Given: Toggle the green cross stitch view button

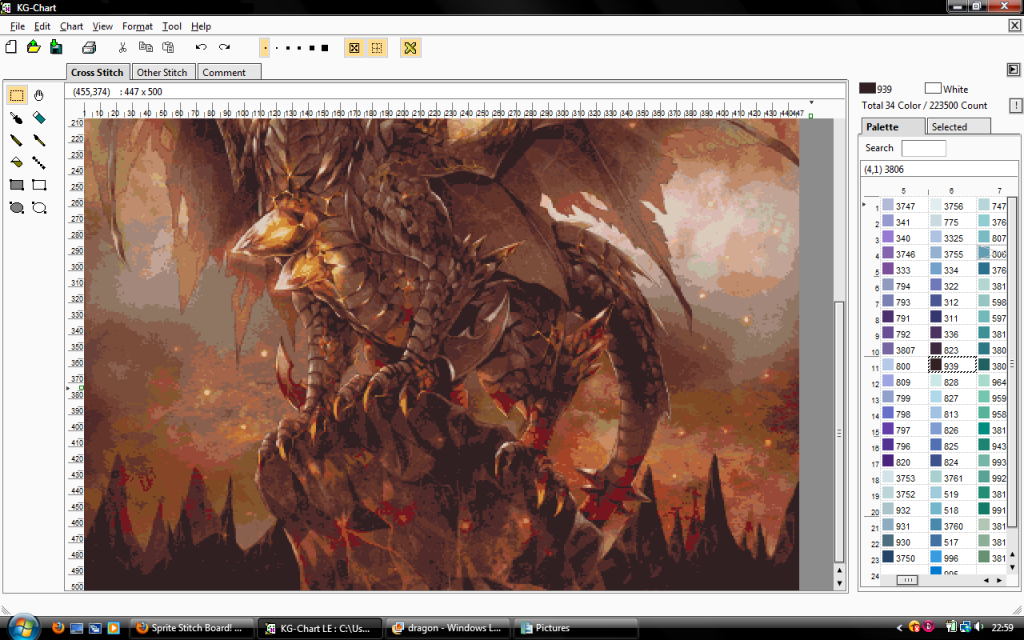Looking at the screenshot, I should [410, 47].
